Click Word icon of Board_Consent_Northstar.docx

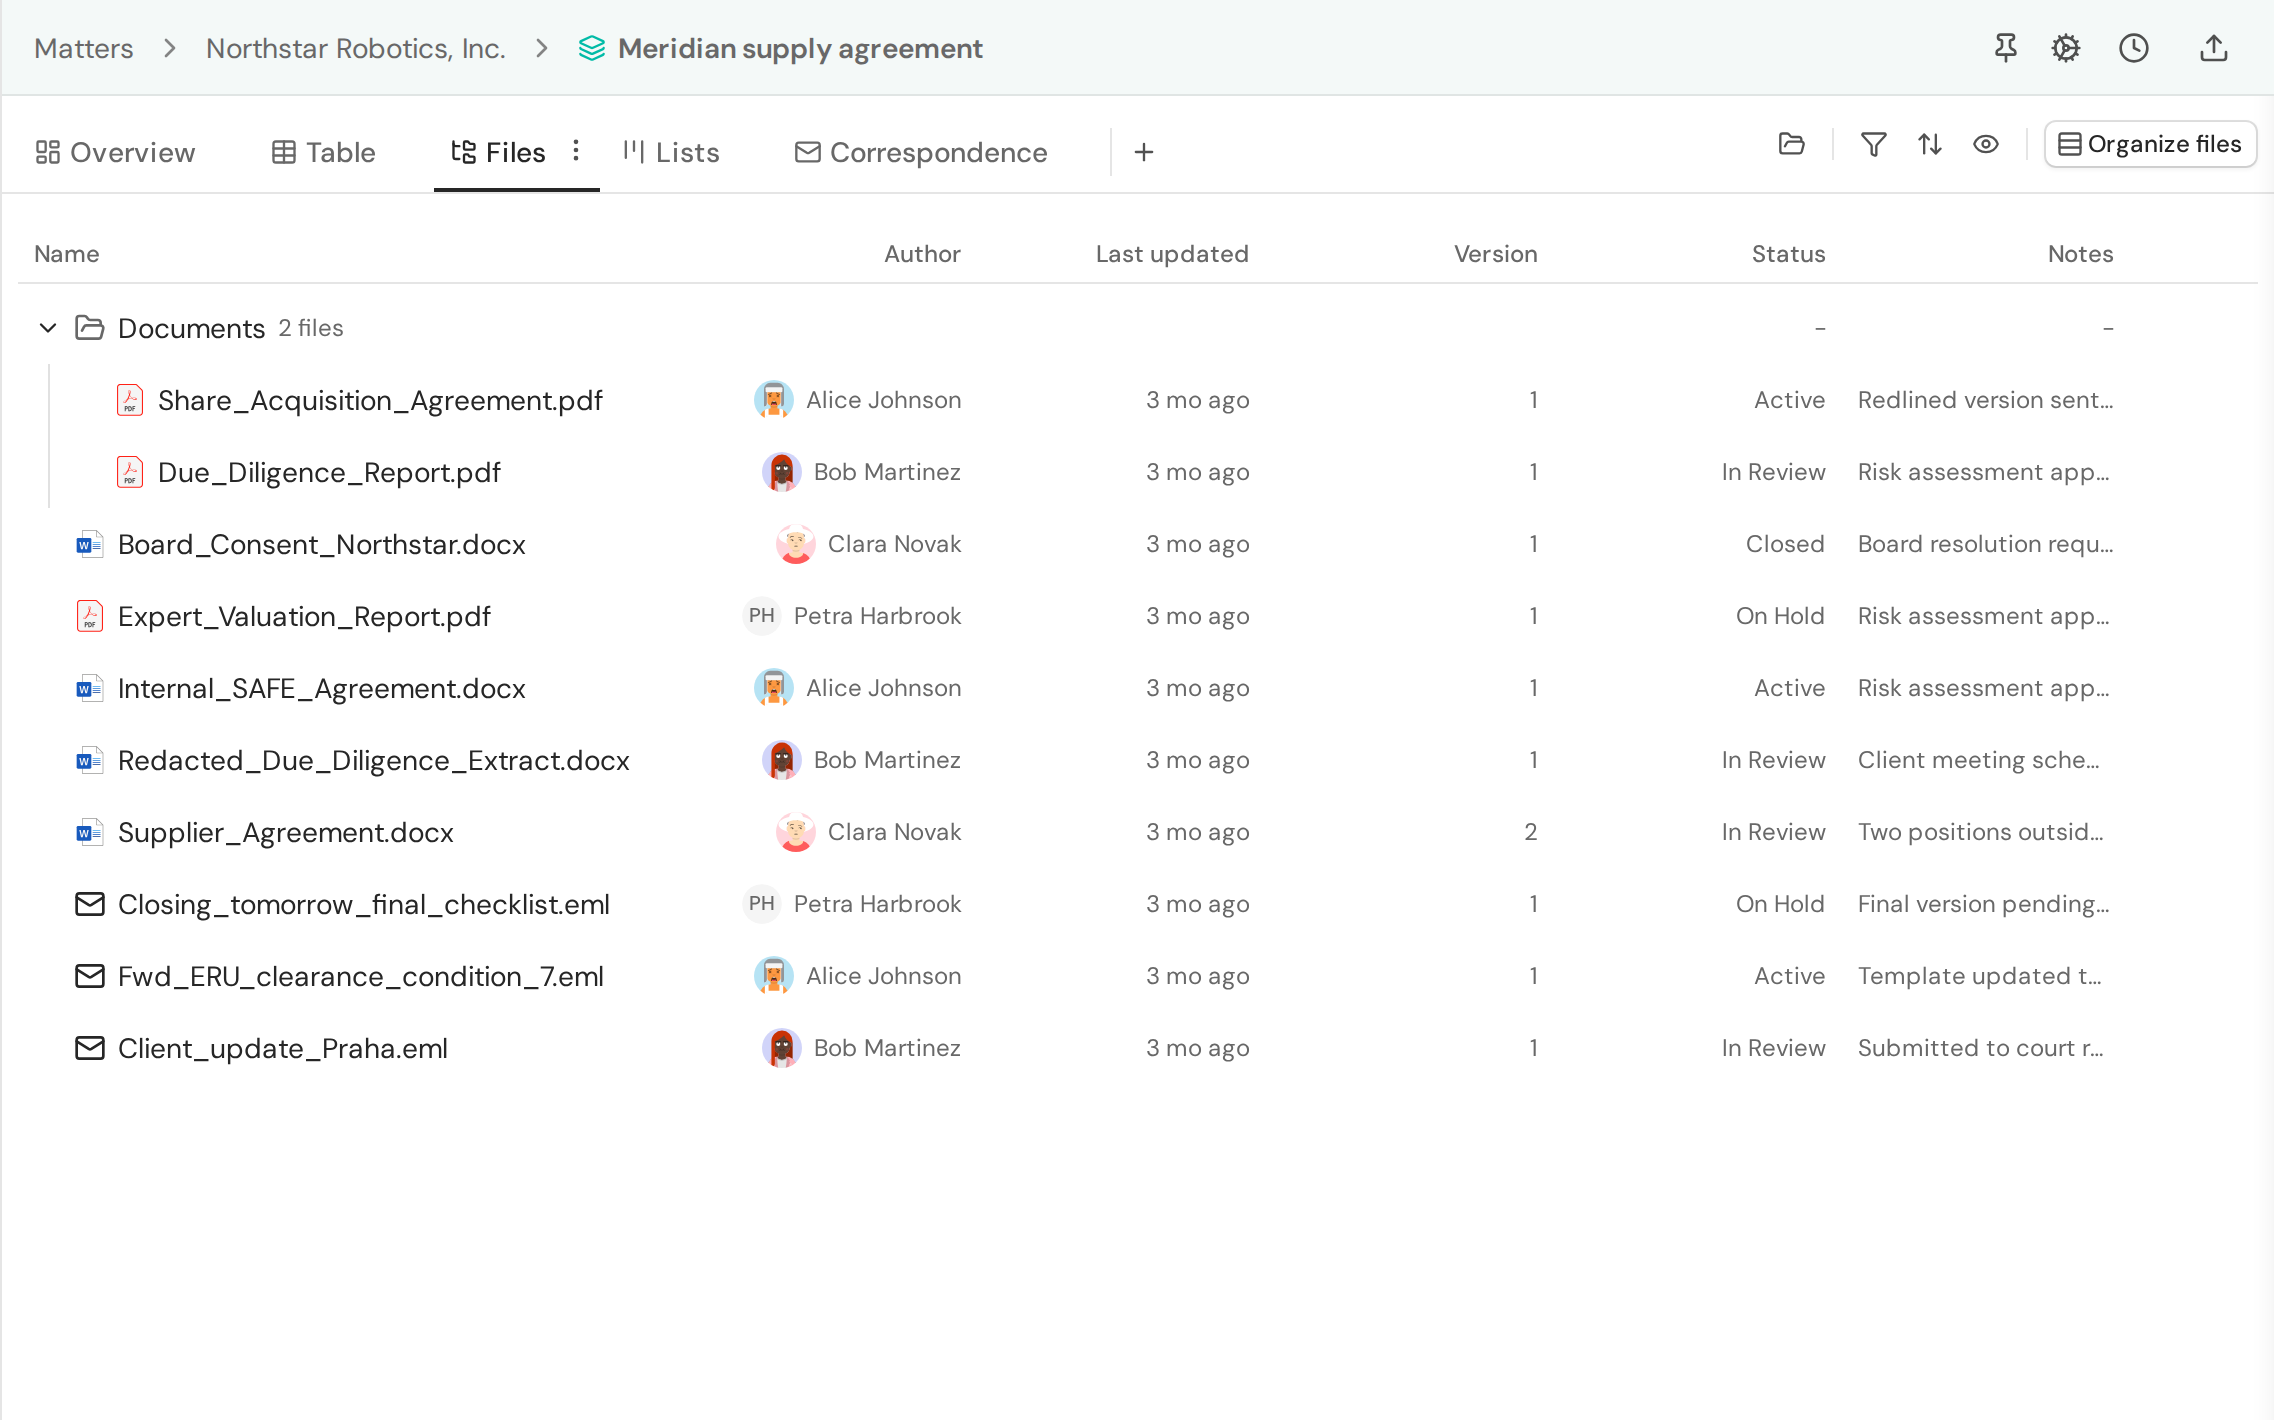[90, 544]
